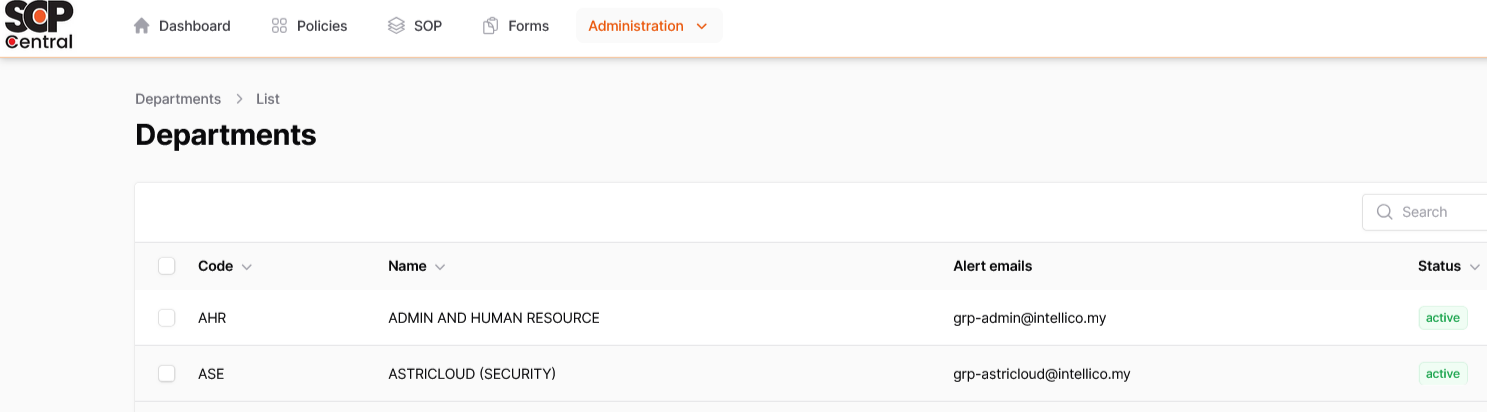
Task: Click the SCP Central logo
Action: tap(39, 25)
